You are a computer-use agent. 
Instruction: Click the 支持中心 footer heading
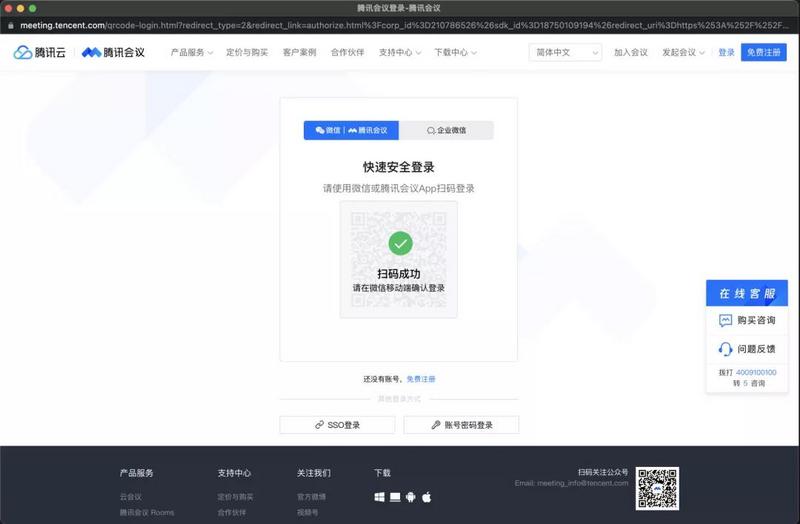tap(234, 473)
